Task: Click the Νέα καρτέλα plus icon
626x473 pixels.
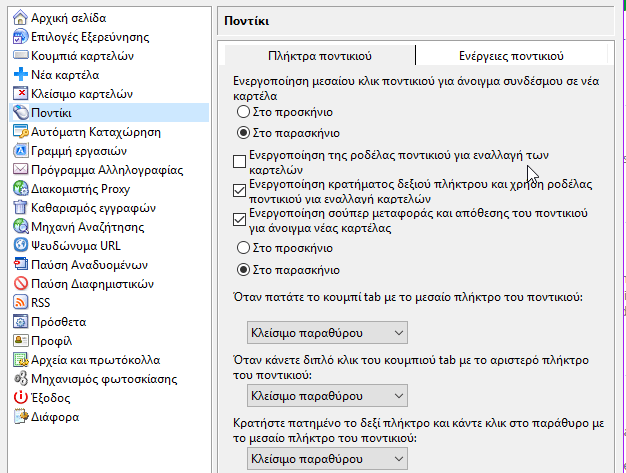Action: (x=21, y=75)
